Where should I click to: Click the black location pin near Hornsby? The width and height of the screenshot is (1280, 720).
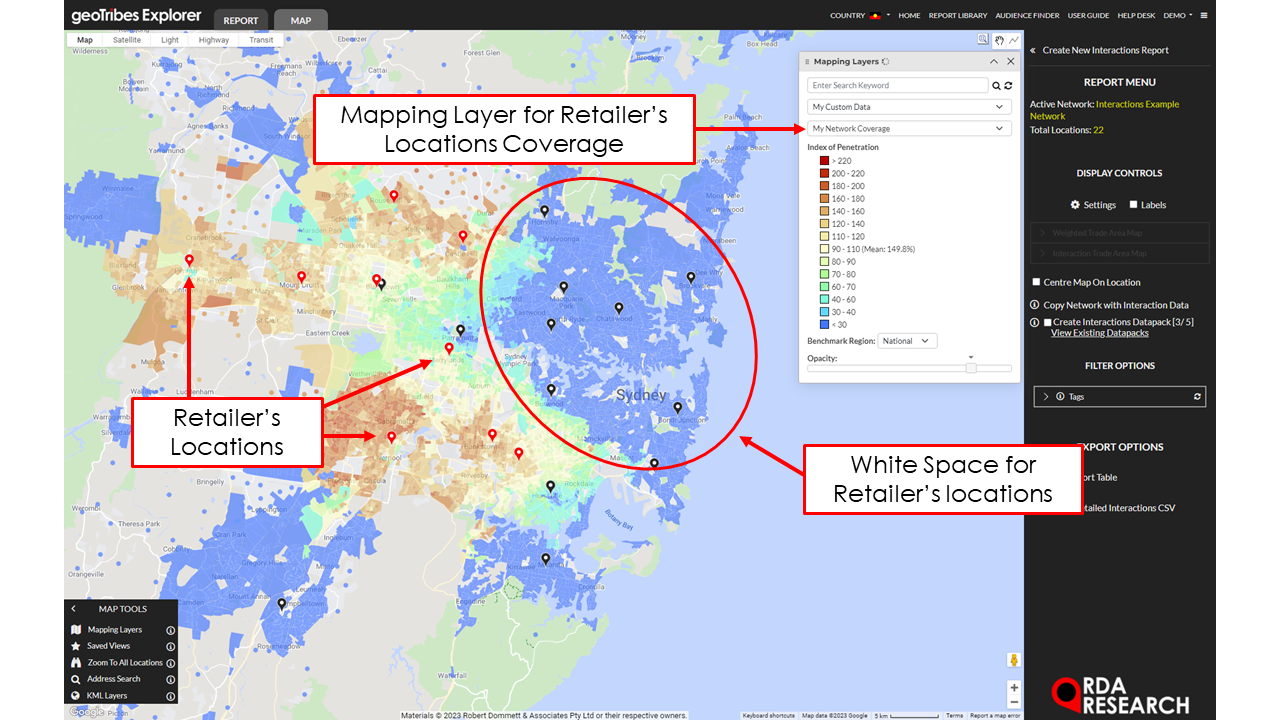coord(545,211)
